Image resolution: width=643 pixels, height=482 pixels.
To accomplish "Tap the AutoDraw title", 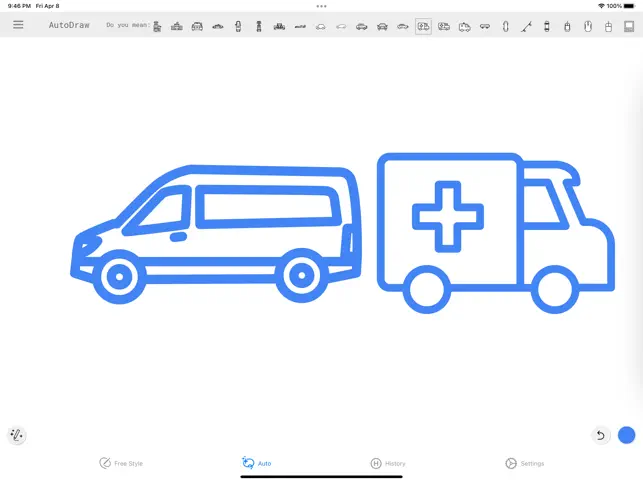I will coord(69,25).
